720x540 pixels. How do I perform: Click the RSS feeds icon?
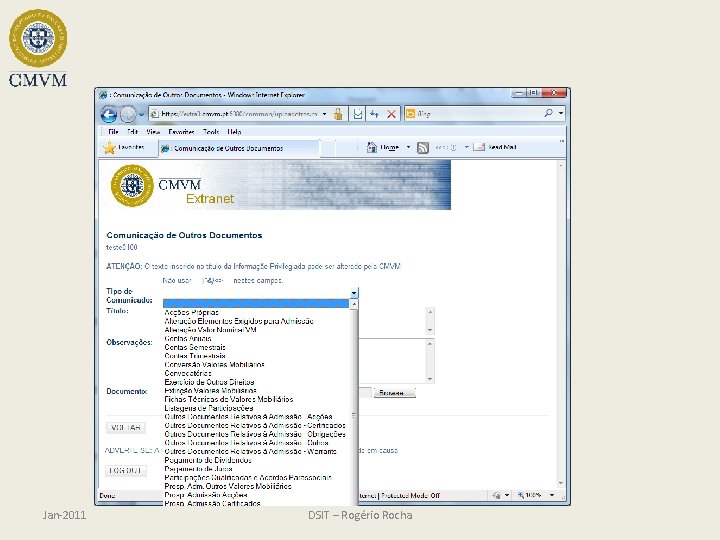pos(422,147)
